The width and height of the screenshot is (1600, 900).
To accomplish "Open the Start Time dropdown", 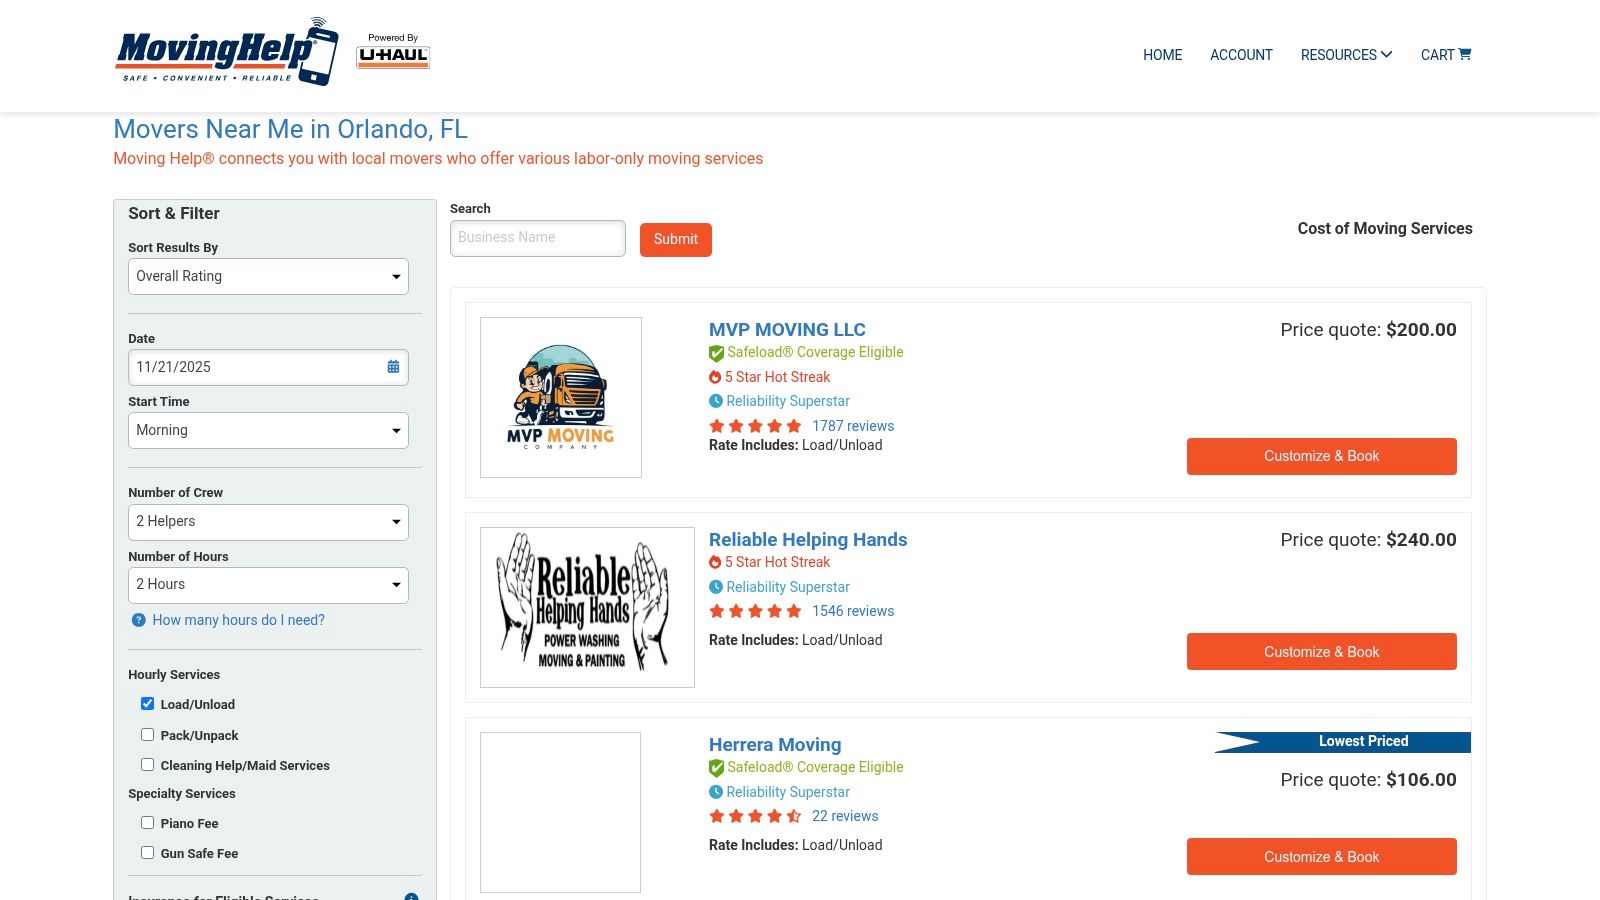I will [268, 431].
